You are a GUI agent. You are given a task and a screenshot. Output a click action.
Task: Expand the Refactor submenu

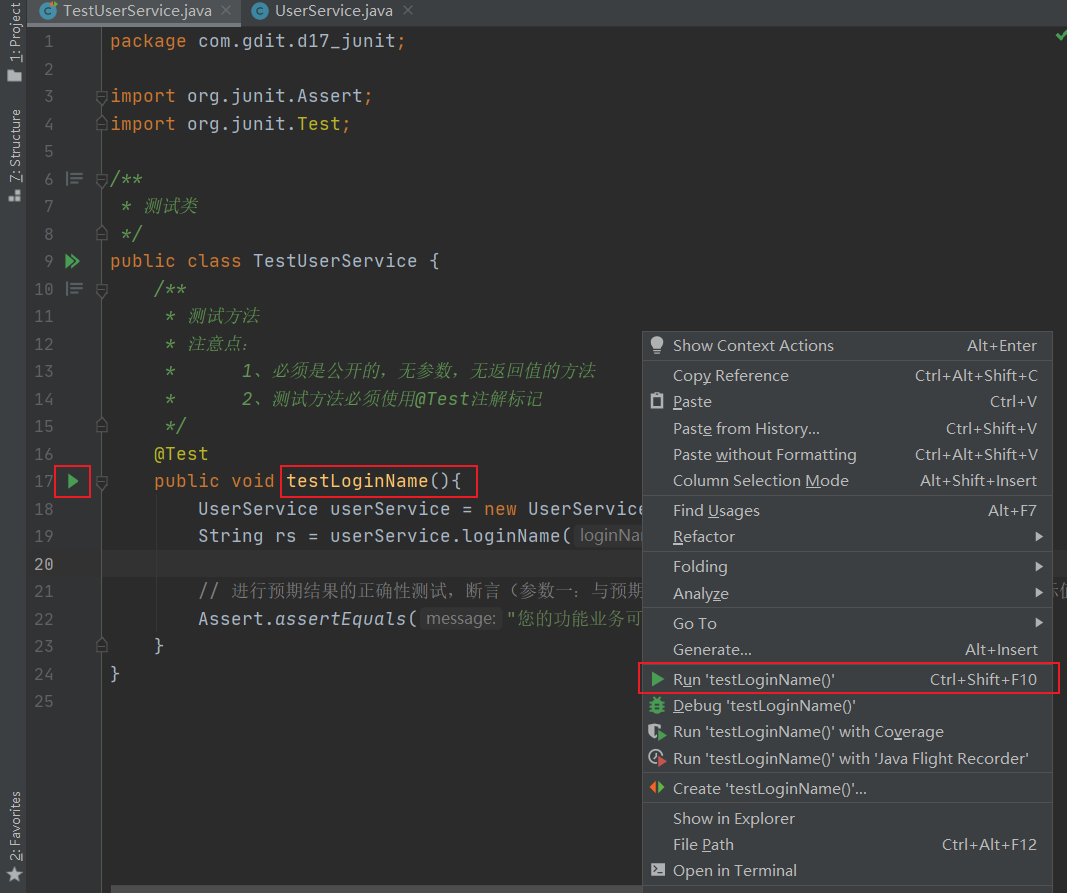703,537
